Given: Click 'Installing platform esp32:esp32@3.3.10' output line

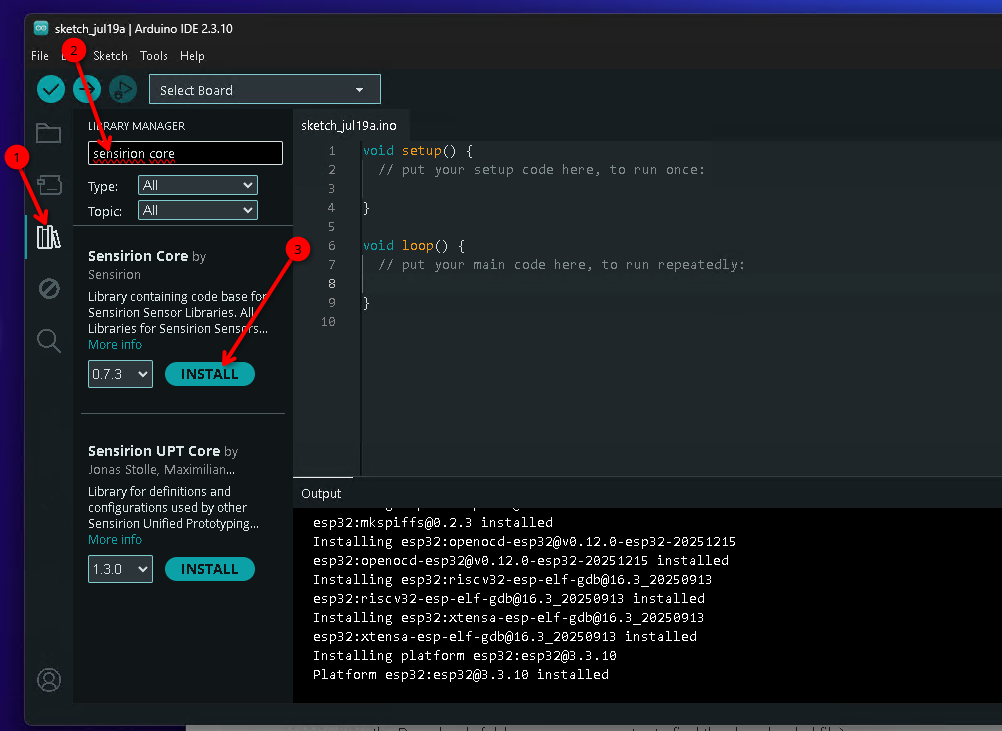Looking at the screenshot, I should pyautogui.click(x=465, y=655).
